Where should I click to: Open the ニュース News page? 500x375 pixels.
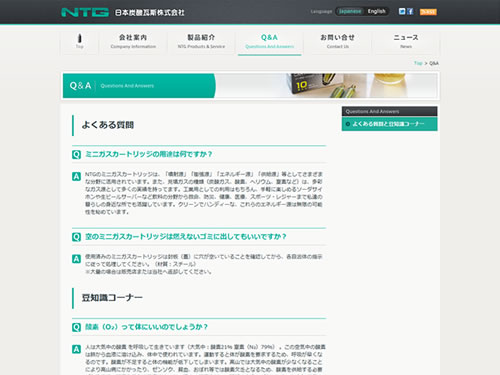406,41
